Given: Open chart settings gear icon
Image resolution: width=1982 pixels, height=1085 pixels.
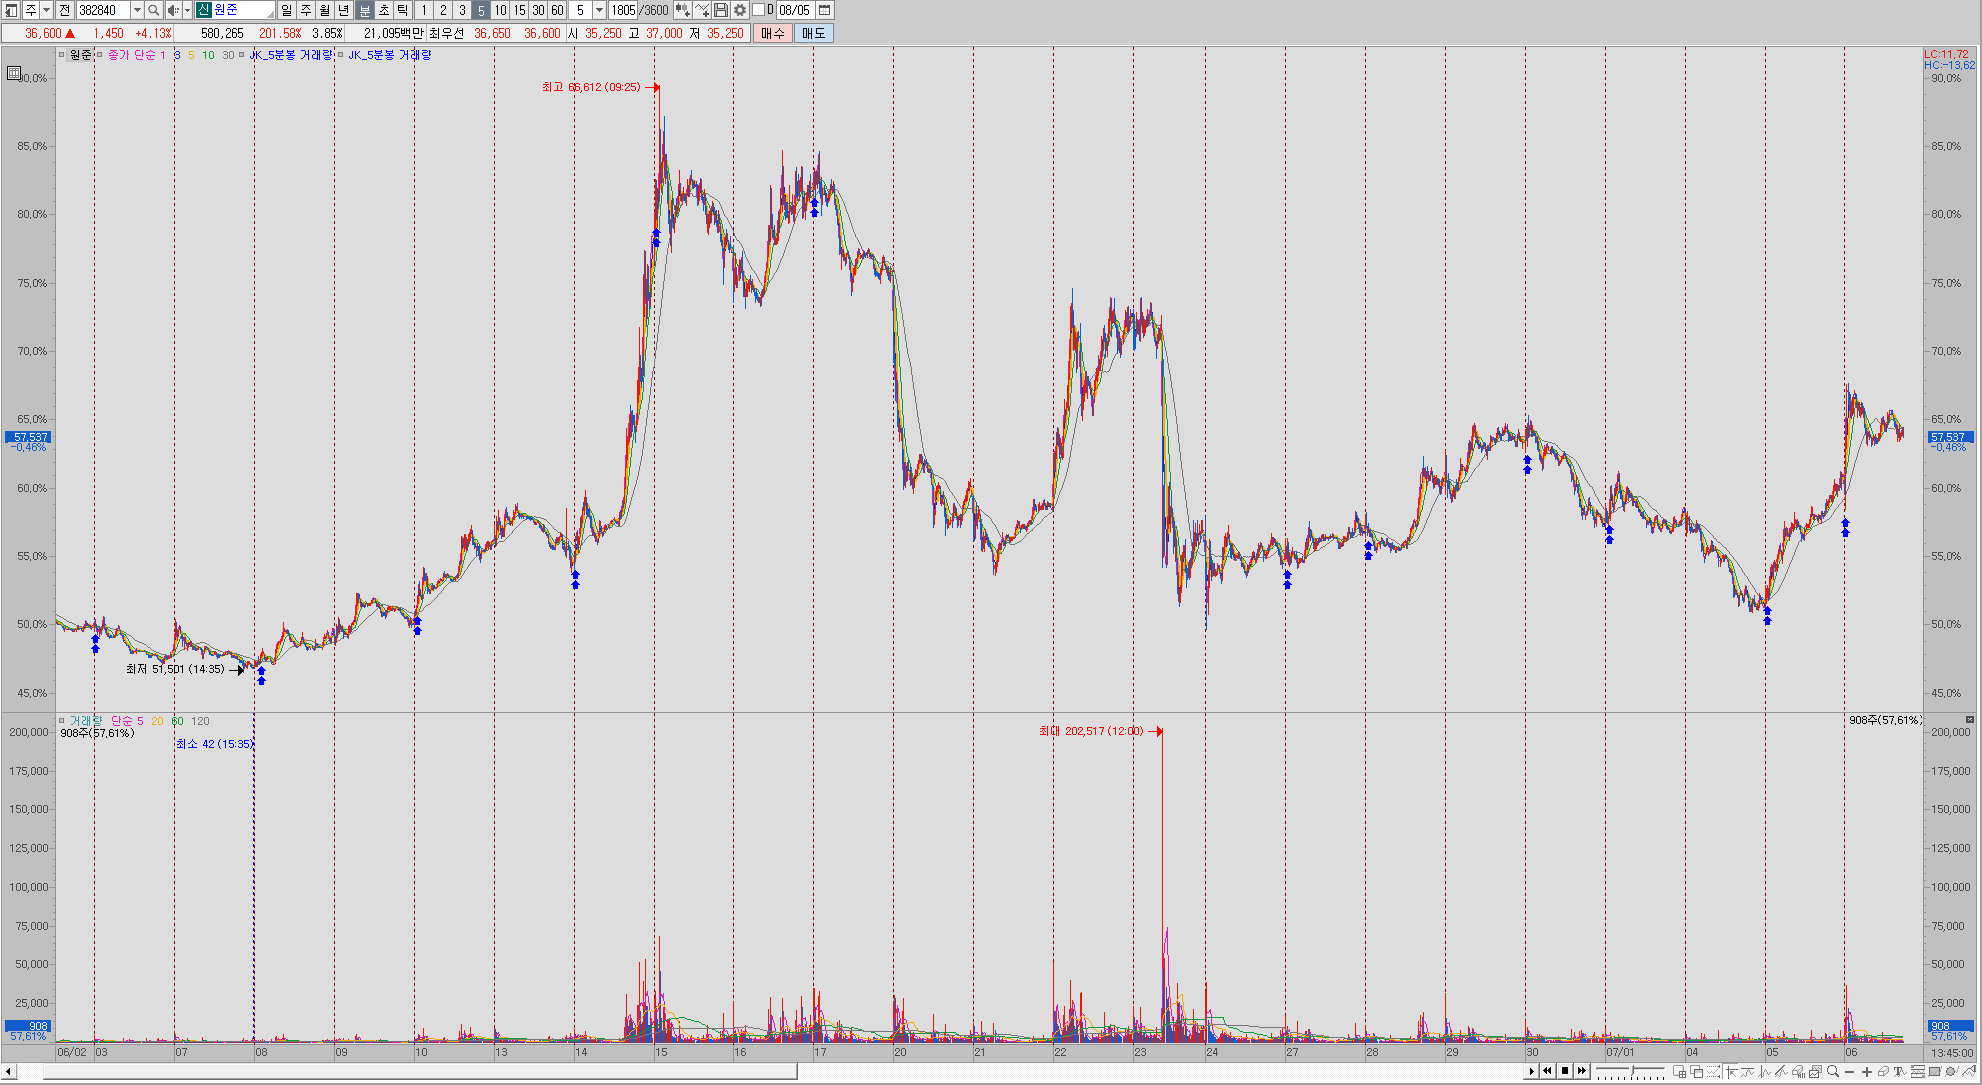Looking at the screenshot, I should click(740, 10).
